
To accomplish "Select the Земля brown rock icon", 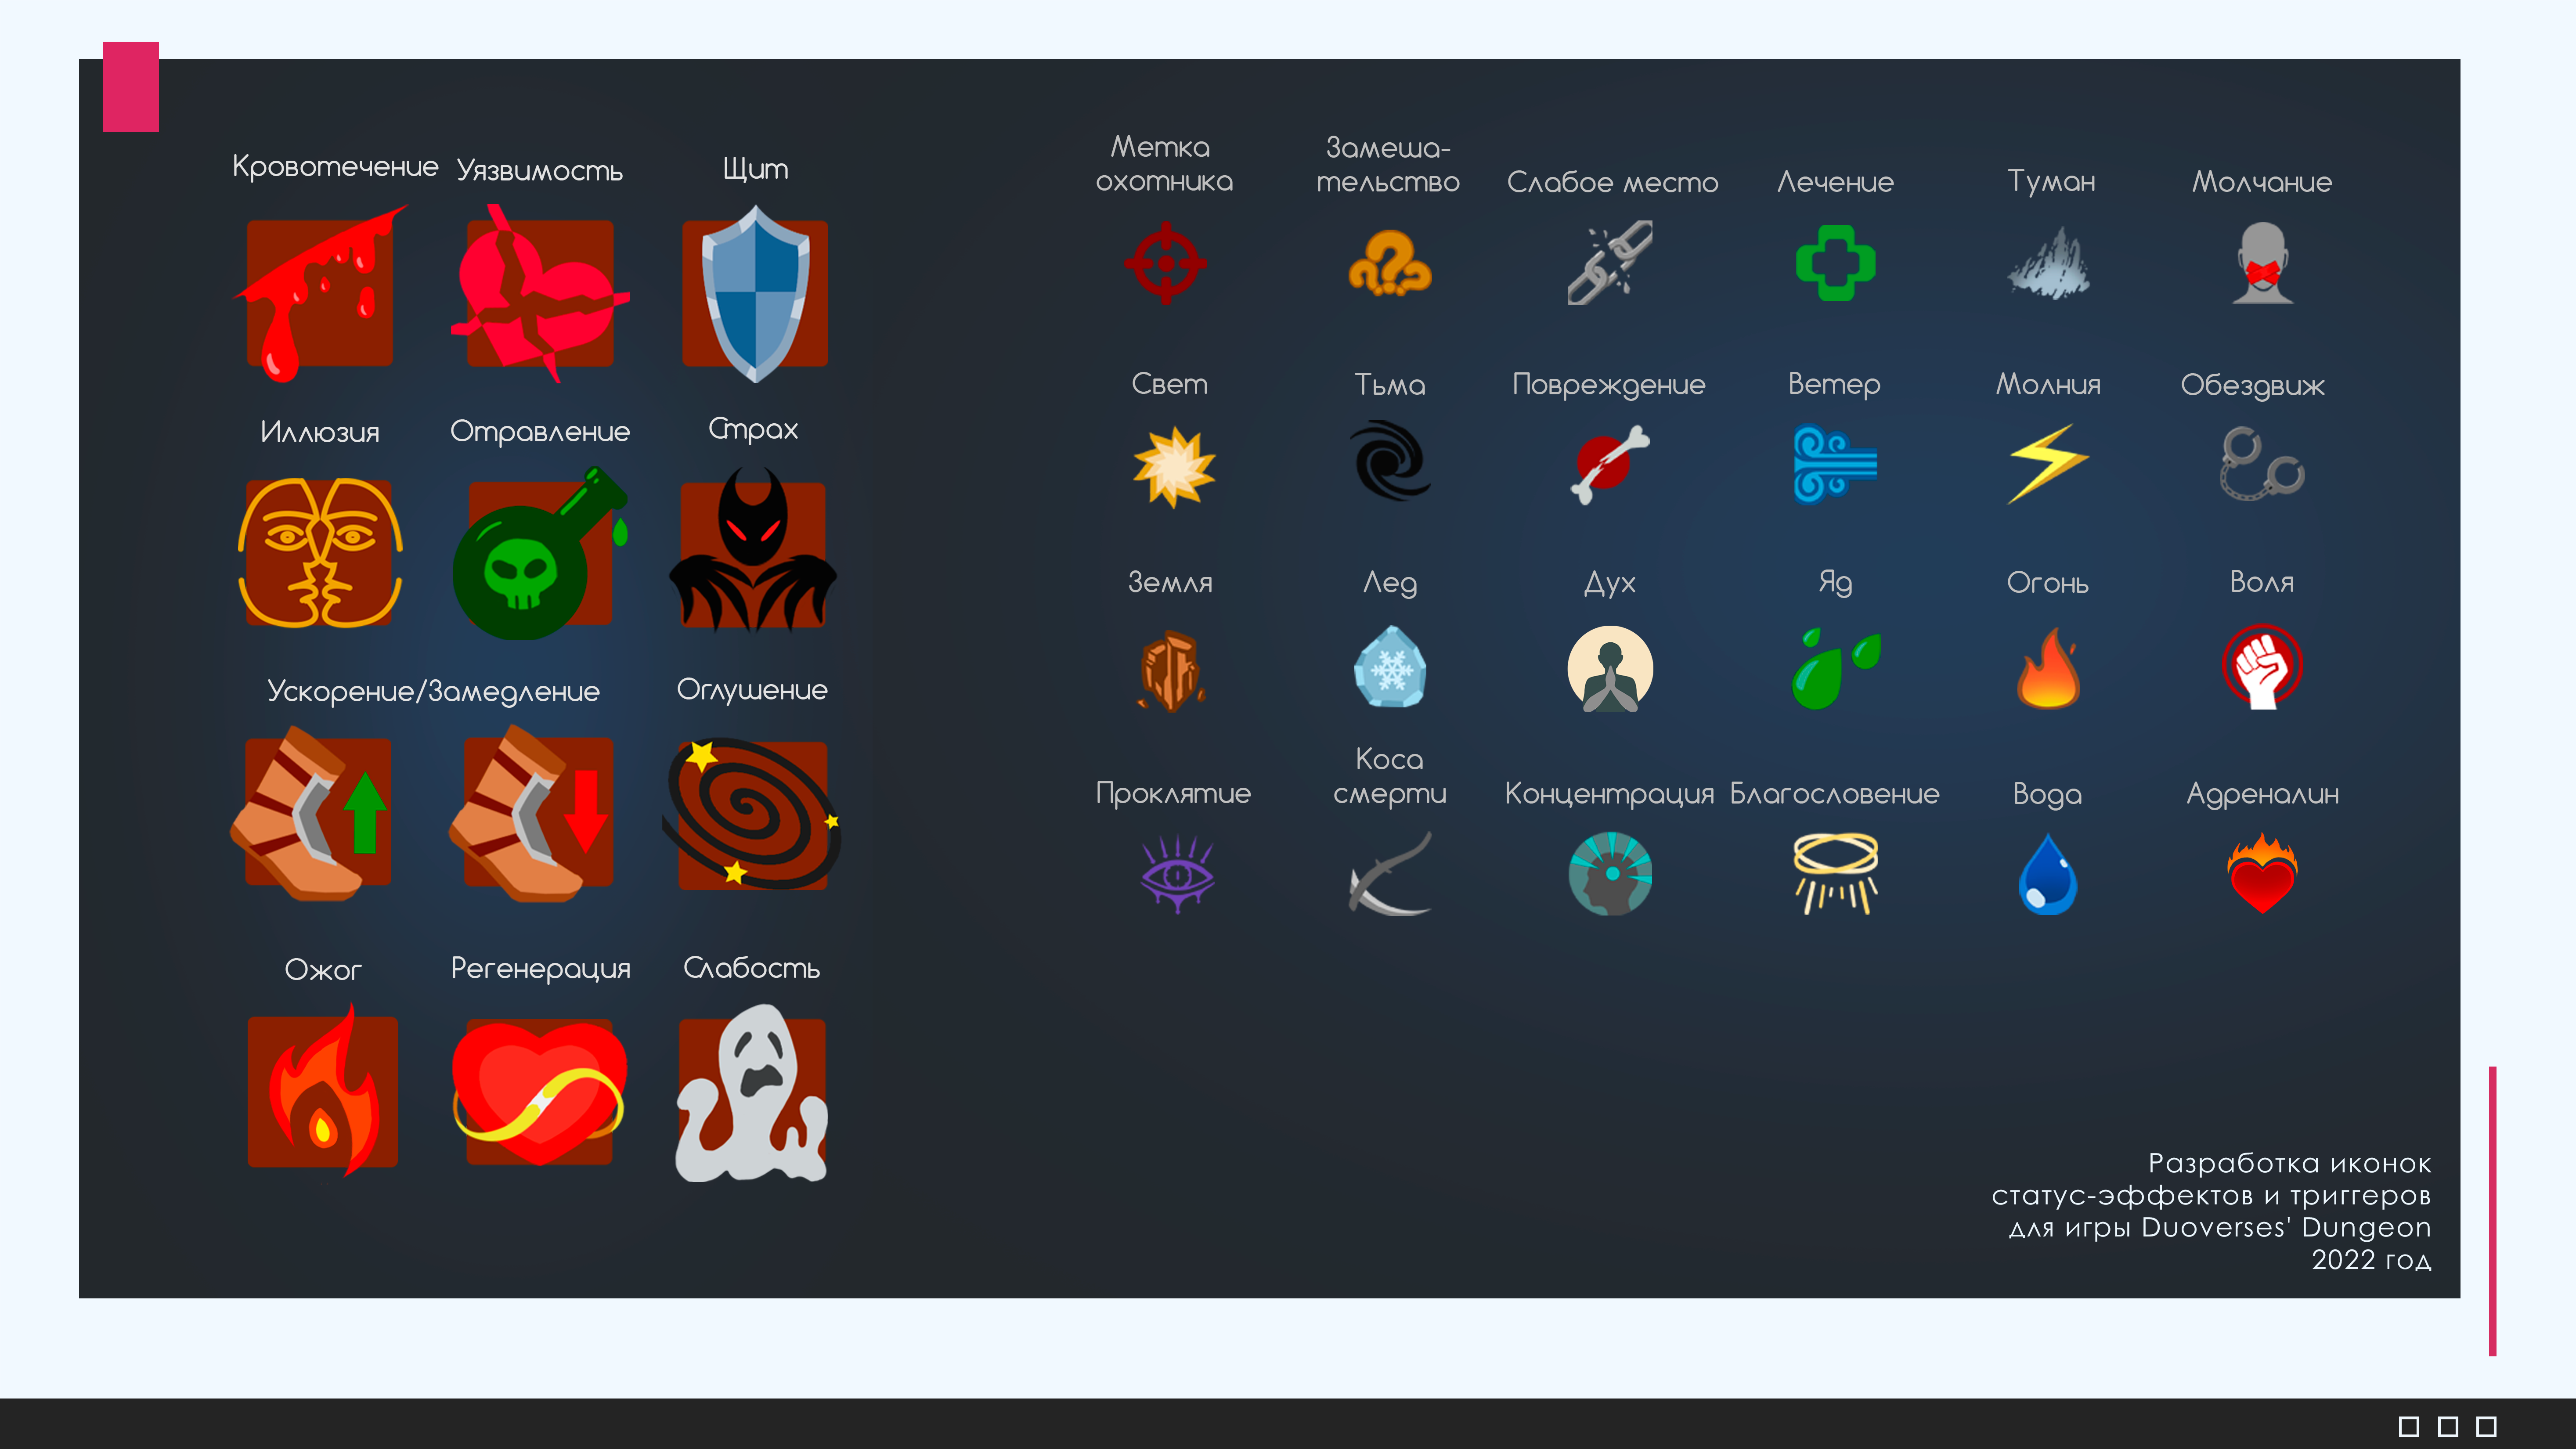I will click(1171, 671).
